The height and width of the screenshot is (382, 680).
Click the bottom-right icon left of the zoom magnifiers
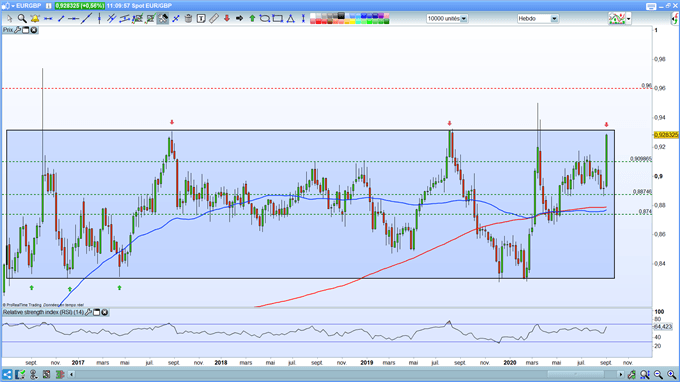632,374
